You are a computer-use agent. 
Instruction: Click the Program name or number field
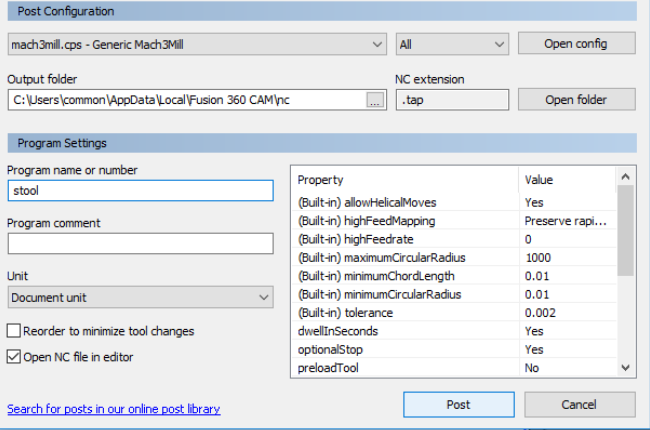pyautogui.click(x=140, y=190)
